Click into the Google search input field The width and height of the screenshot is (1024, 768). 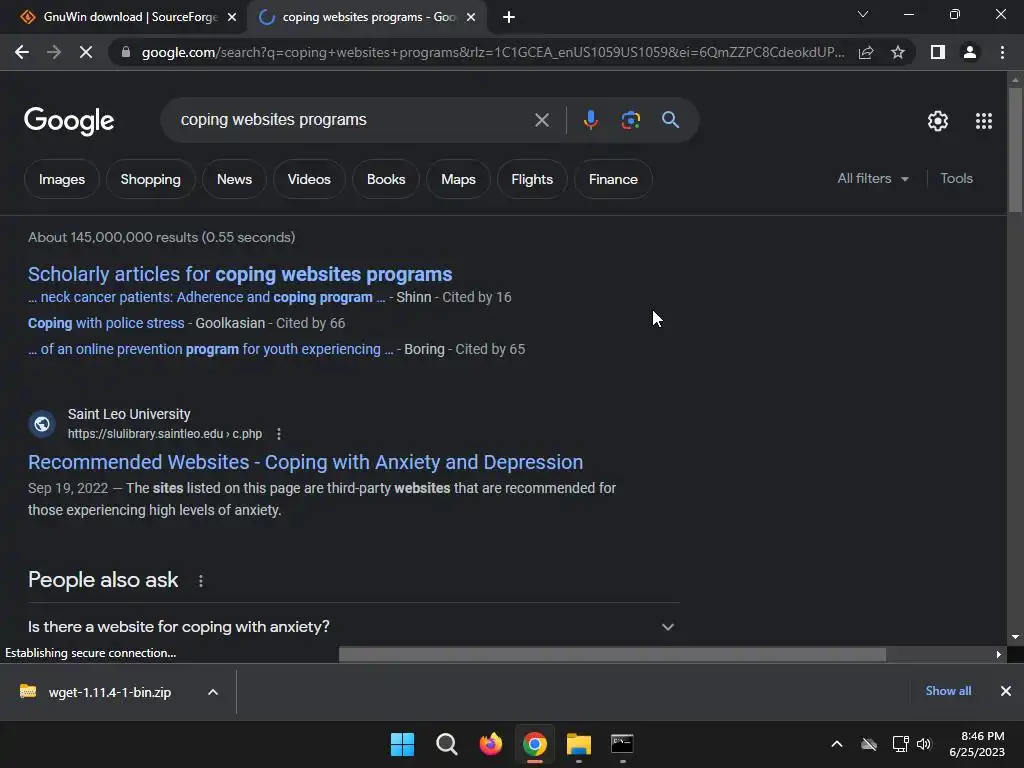(x=353, y=120)
